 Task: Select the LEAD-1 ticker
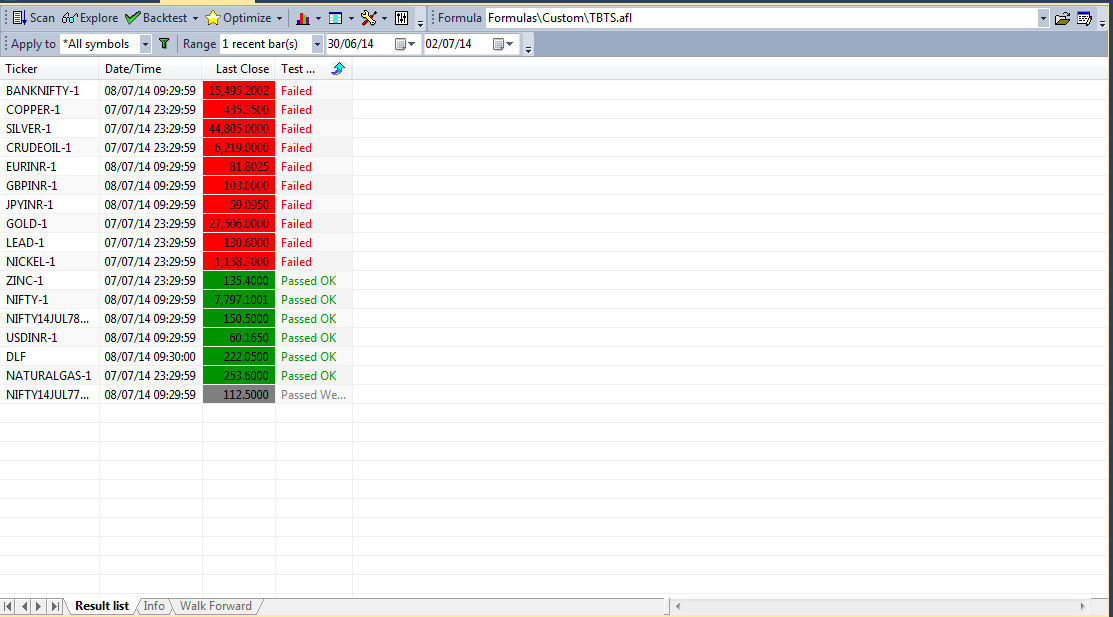click(25, 243)
